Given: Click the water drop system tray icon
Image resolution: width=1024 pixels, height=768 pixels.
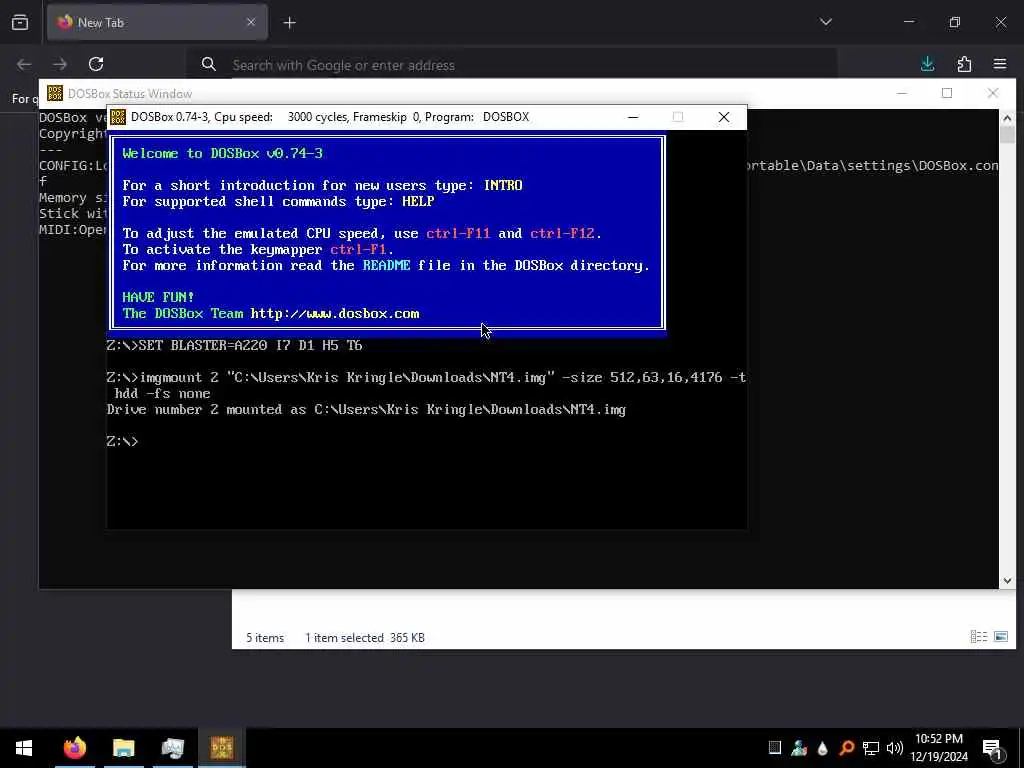Looking at the screenshot, I should tap(822, 748).
